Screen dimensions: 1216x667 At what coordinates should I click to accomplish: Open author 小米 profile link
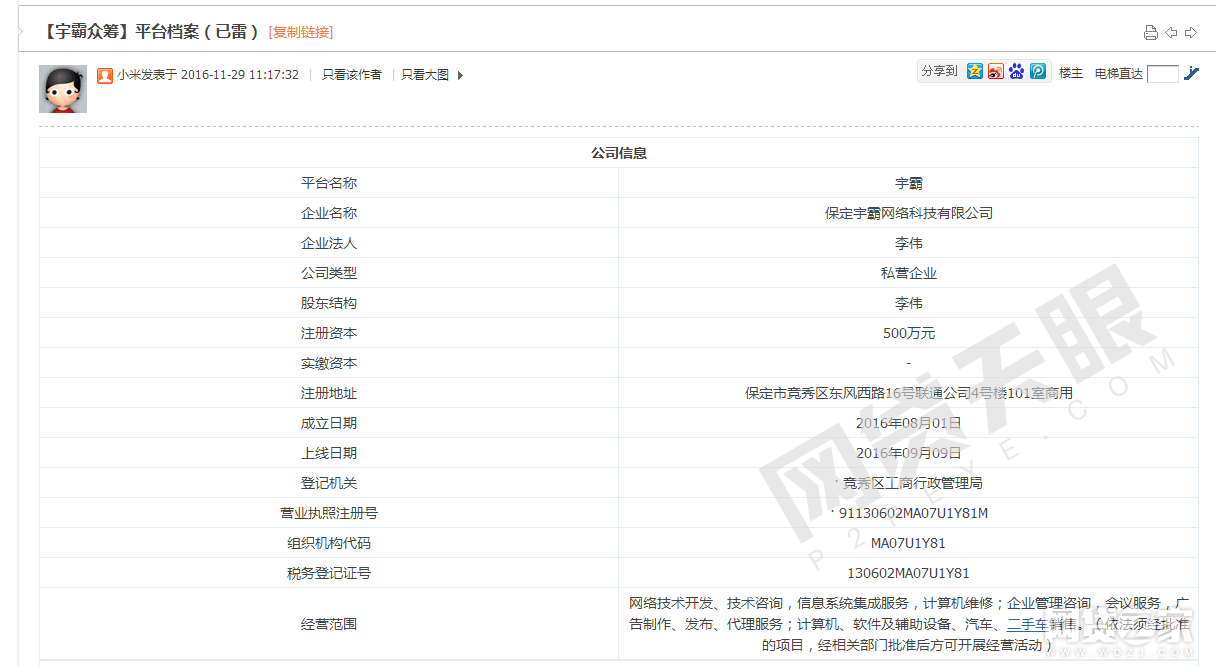(129, 75)
